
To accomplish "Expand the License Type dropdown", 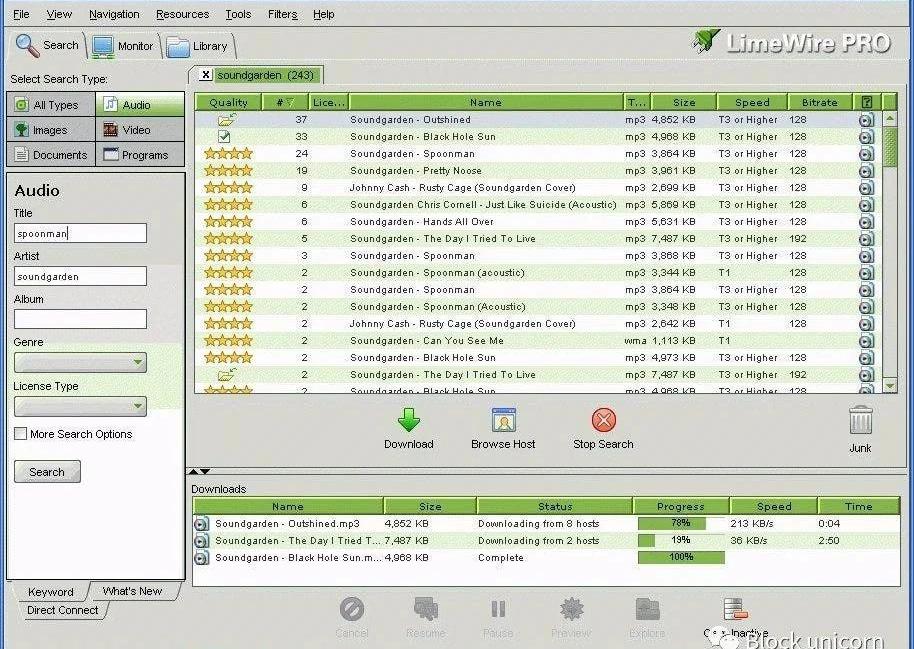I will click(x=80, y=407).
